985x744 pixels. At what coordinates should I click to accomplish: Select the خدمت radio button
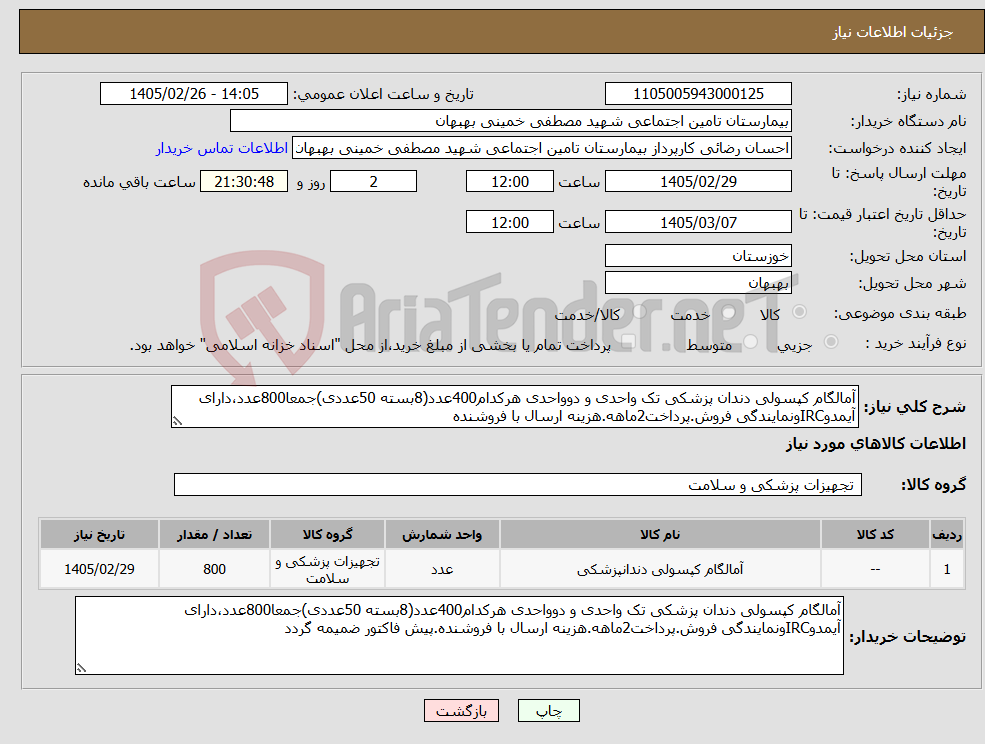728,312
